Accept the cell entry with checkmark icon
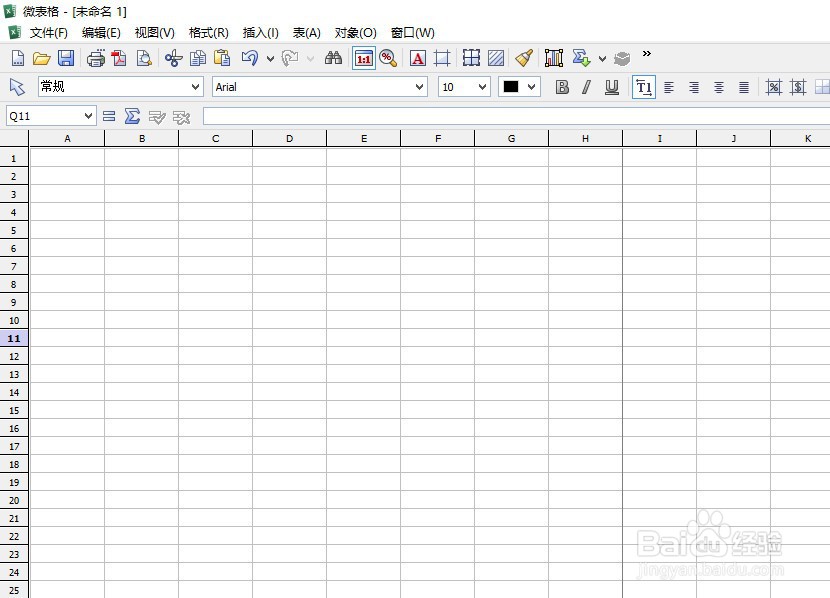This screenshot has height=598, width=830. pyautogui.click(x=157, y=117)
